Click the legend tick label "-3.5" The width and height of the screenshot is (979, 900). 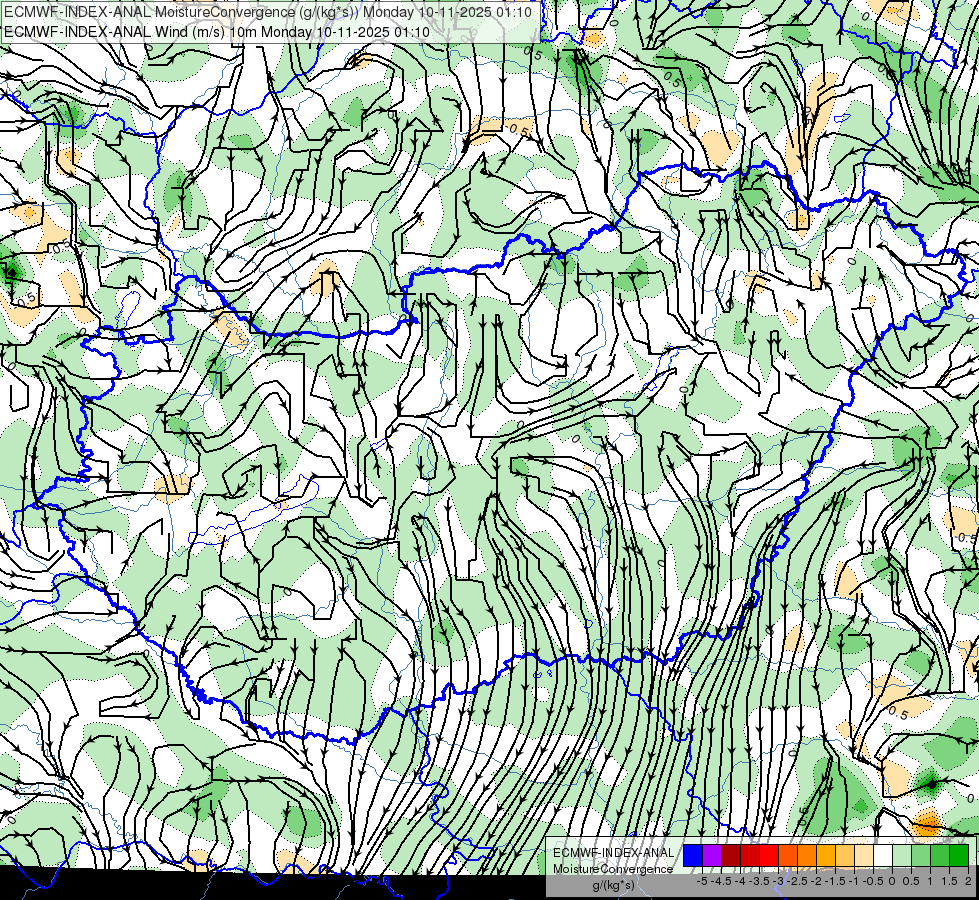coord(759,881)
